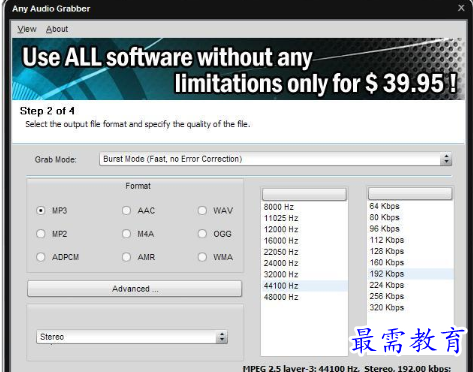
Task: Choose 16000 Hz sample rate
Action: pos(304,241)
